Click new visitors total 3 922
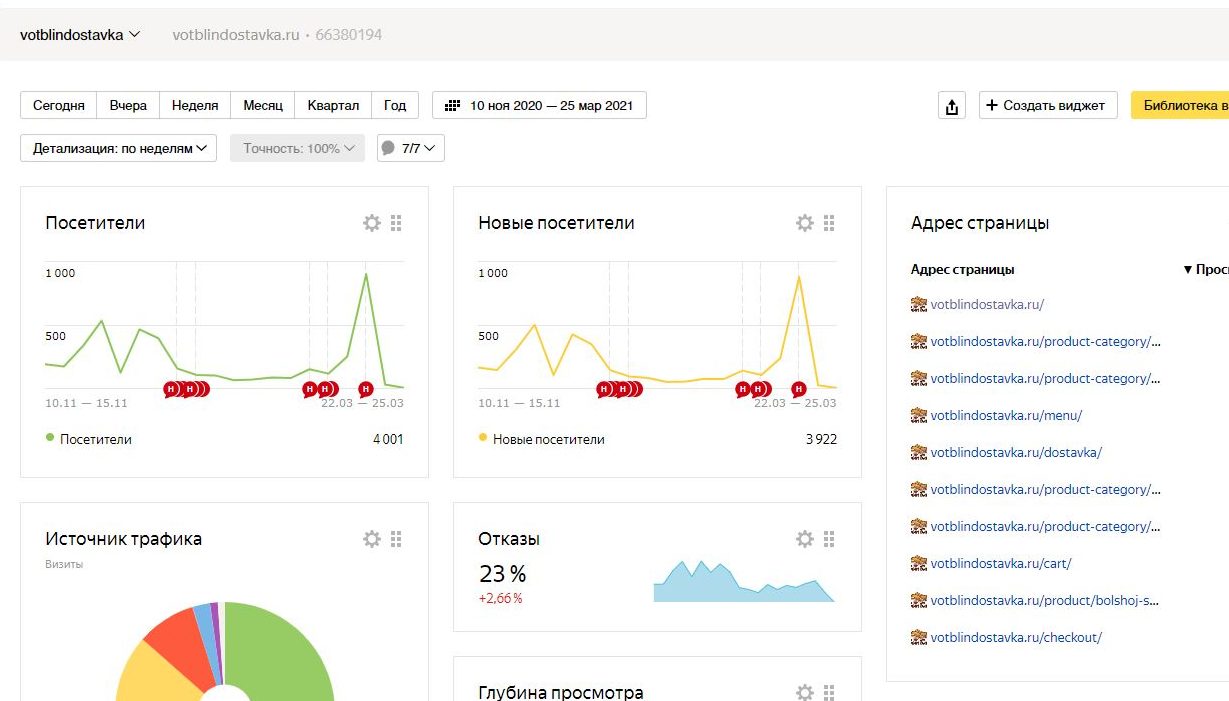1229x701 pixels. pyautogui.click(x=821, y=439)
